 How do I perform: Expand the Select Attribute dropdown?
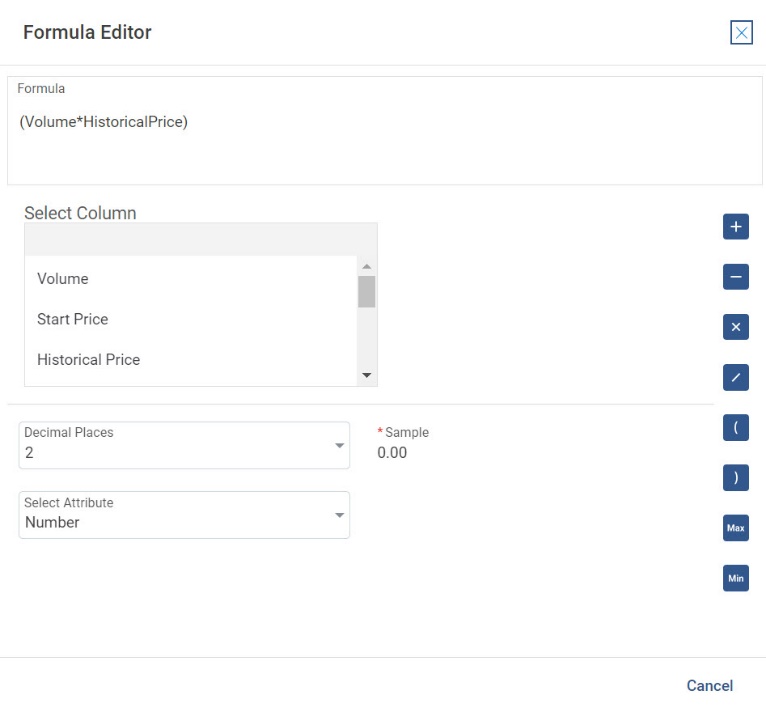(184, 514)
